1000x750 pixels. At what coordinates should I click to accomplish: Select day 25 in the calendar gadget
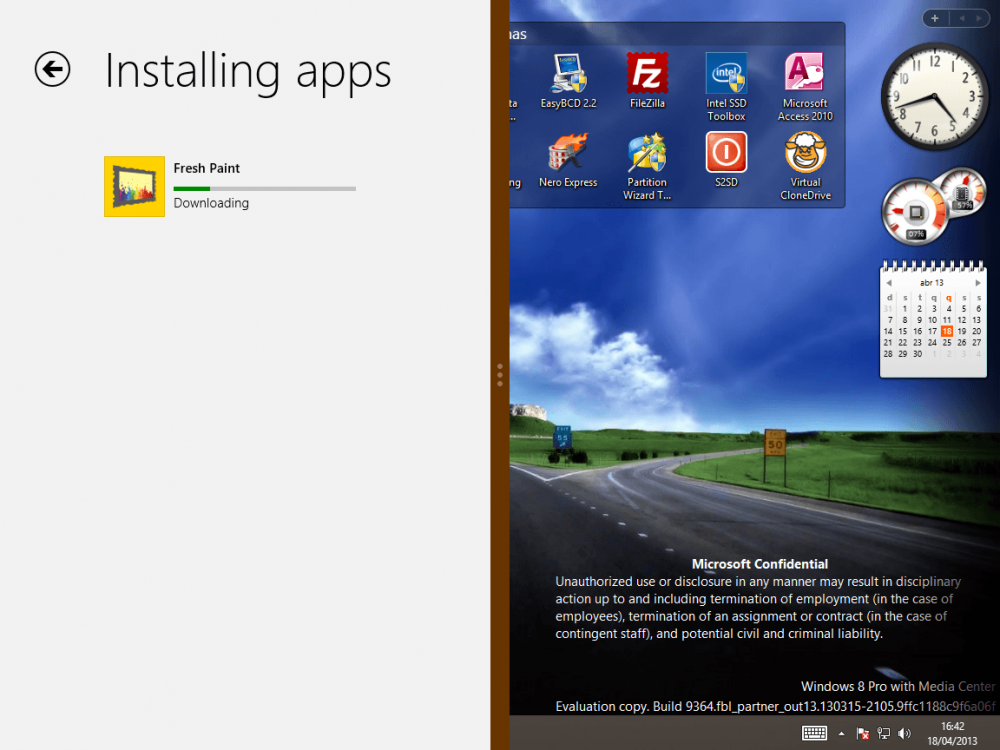pos(947,342)
